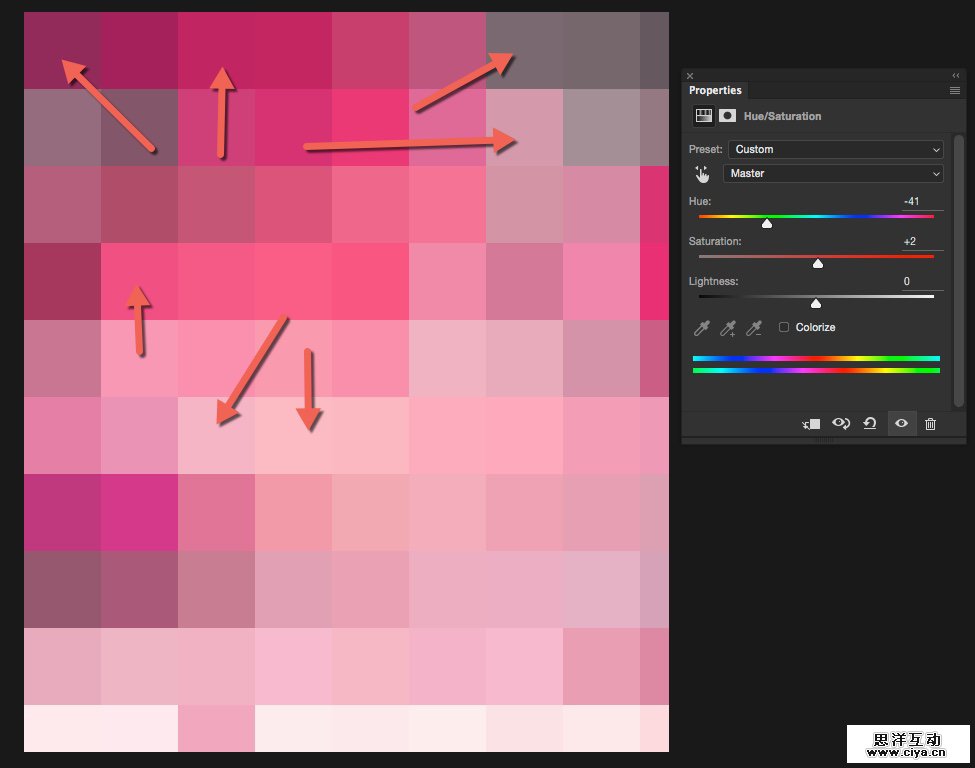Click the Hue slider handle
This screenshot has height=768, width=975.
coord(767,223)
